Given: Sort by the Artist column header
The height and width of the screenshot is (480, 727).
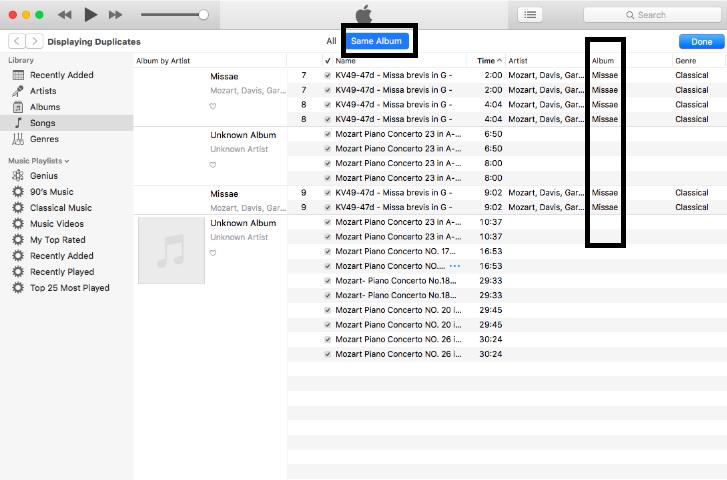Looking at the screenshot, I should click(x=518, y=61).
